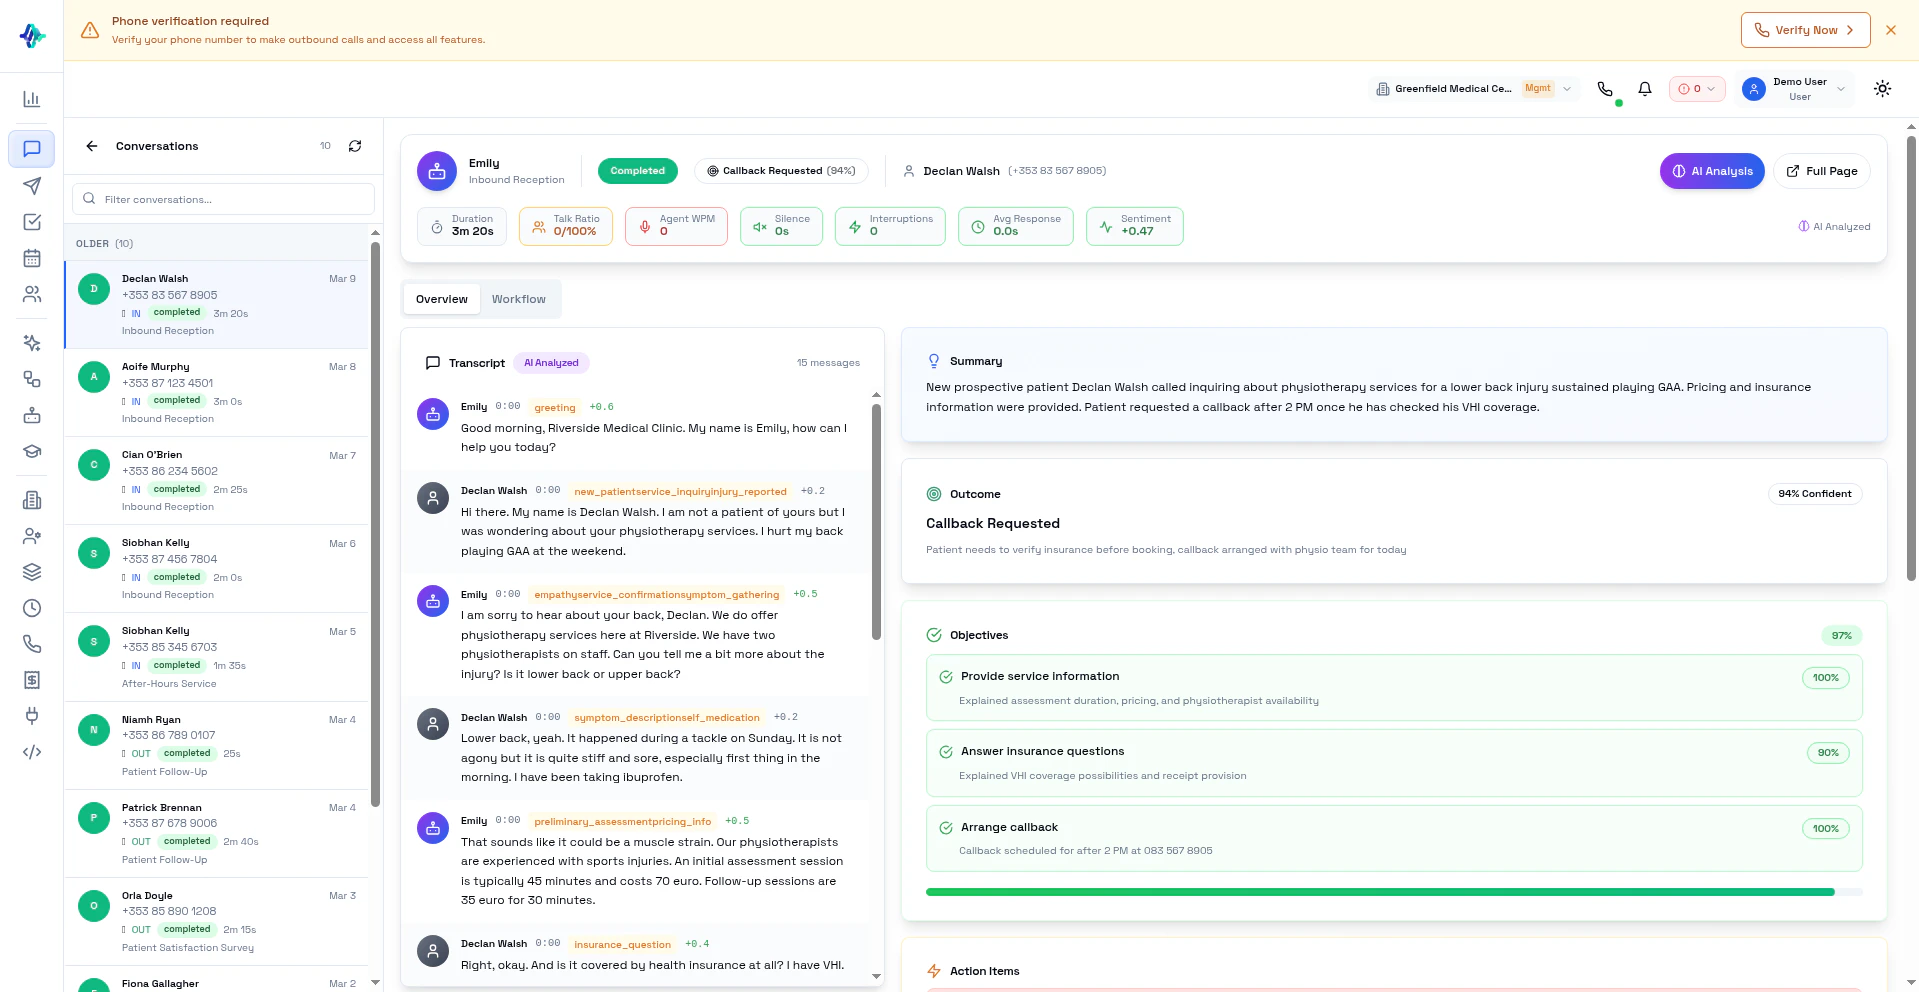Open the calendar sidebar icon

pyautogui.click(x=32, y=258)
